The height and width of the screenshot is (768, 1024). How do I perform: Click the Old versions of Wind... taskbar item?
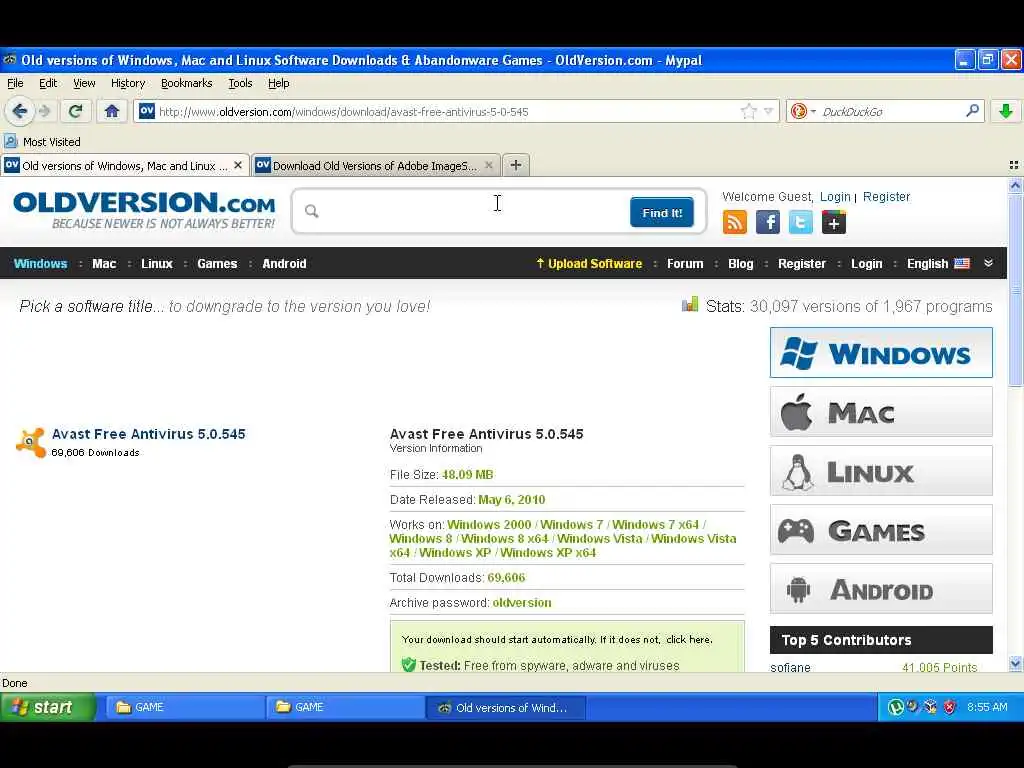(506, 707)
